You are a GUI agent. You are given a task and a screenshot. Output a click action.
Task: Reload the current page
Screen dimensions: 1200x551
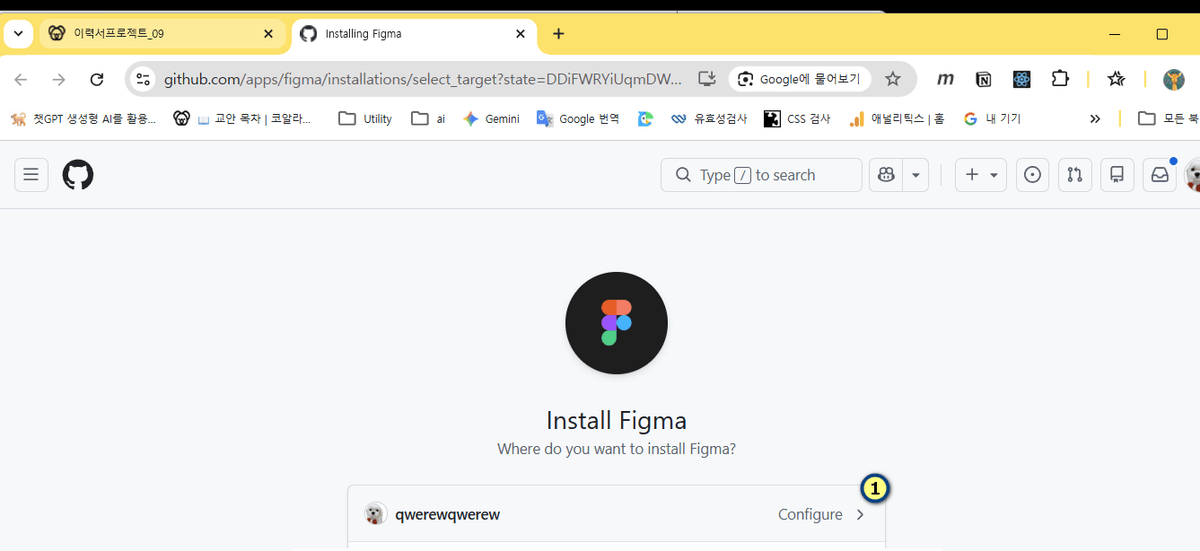click(x=97, y=79)
